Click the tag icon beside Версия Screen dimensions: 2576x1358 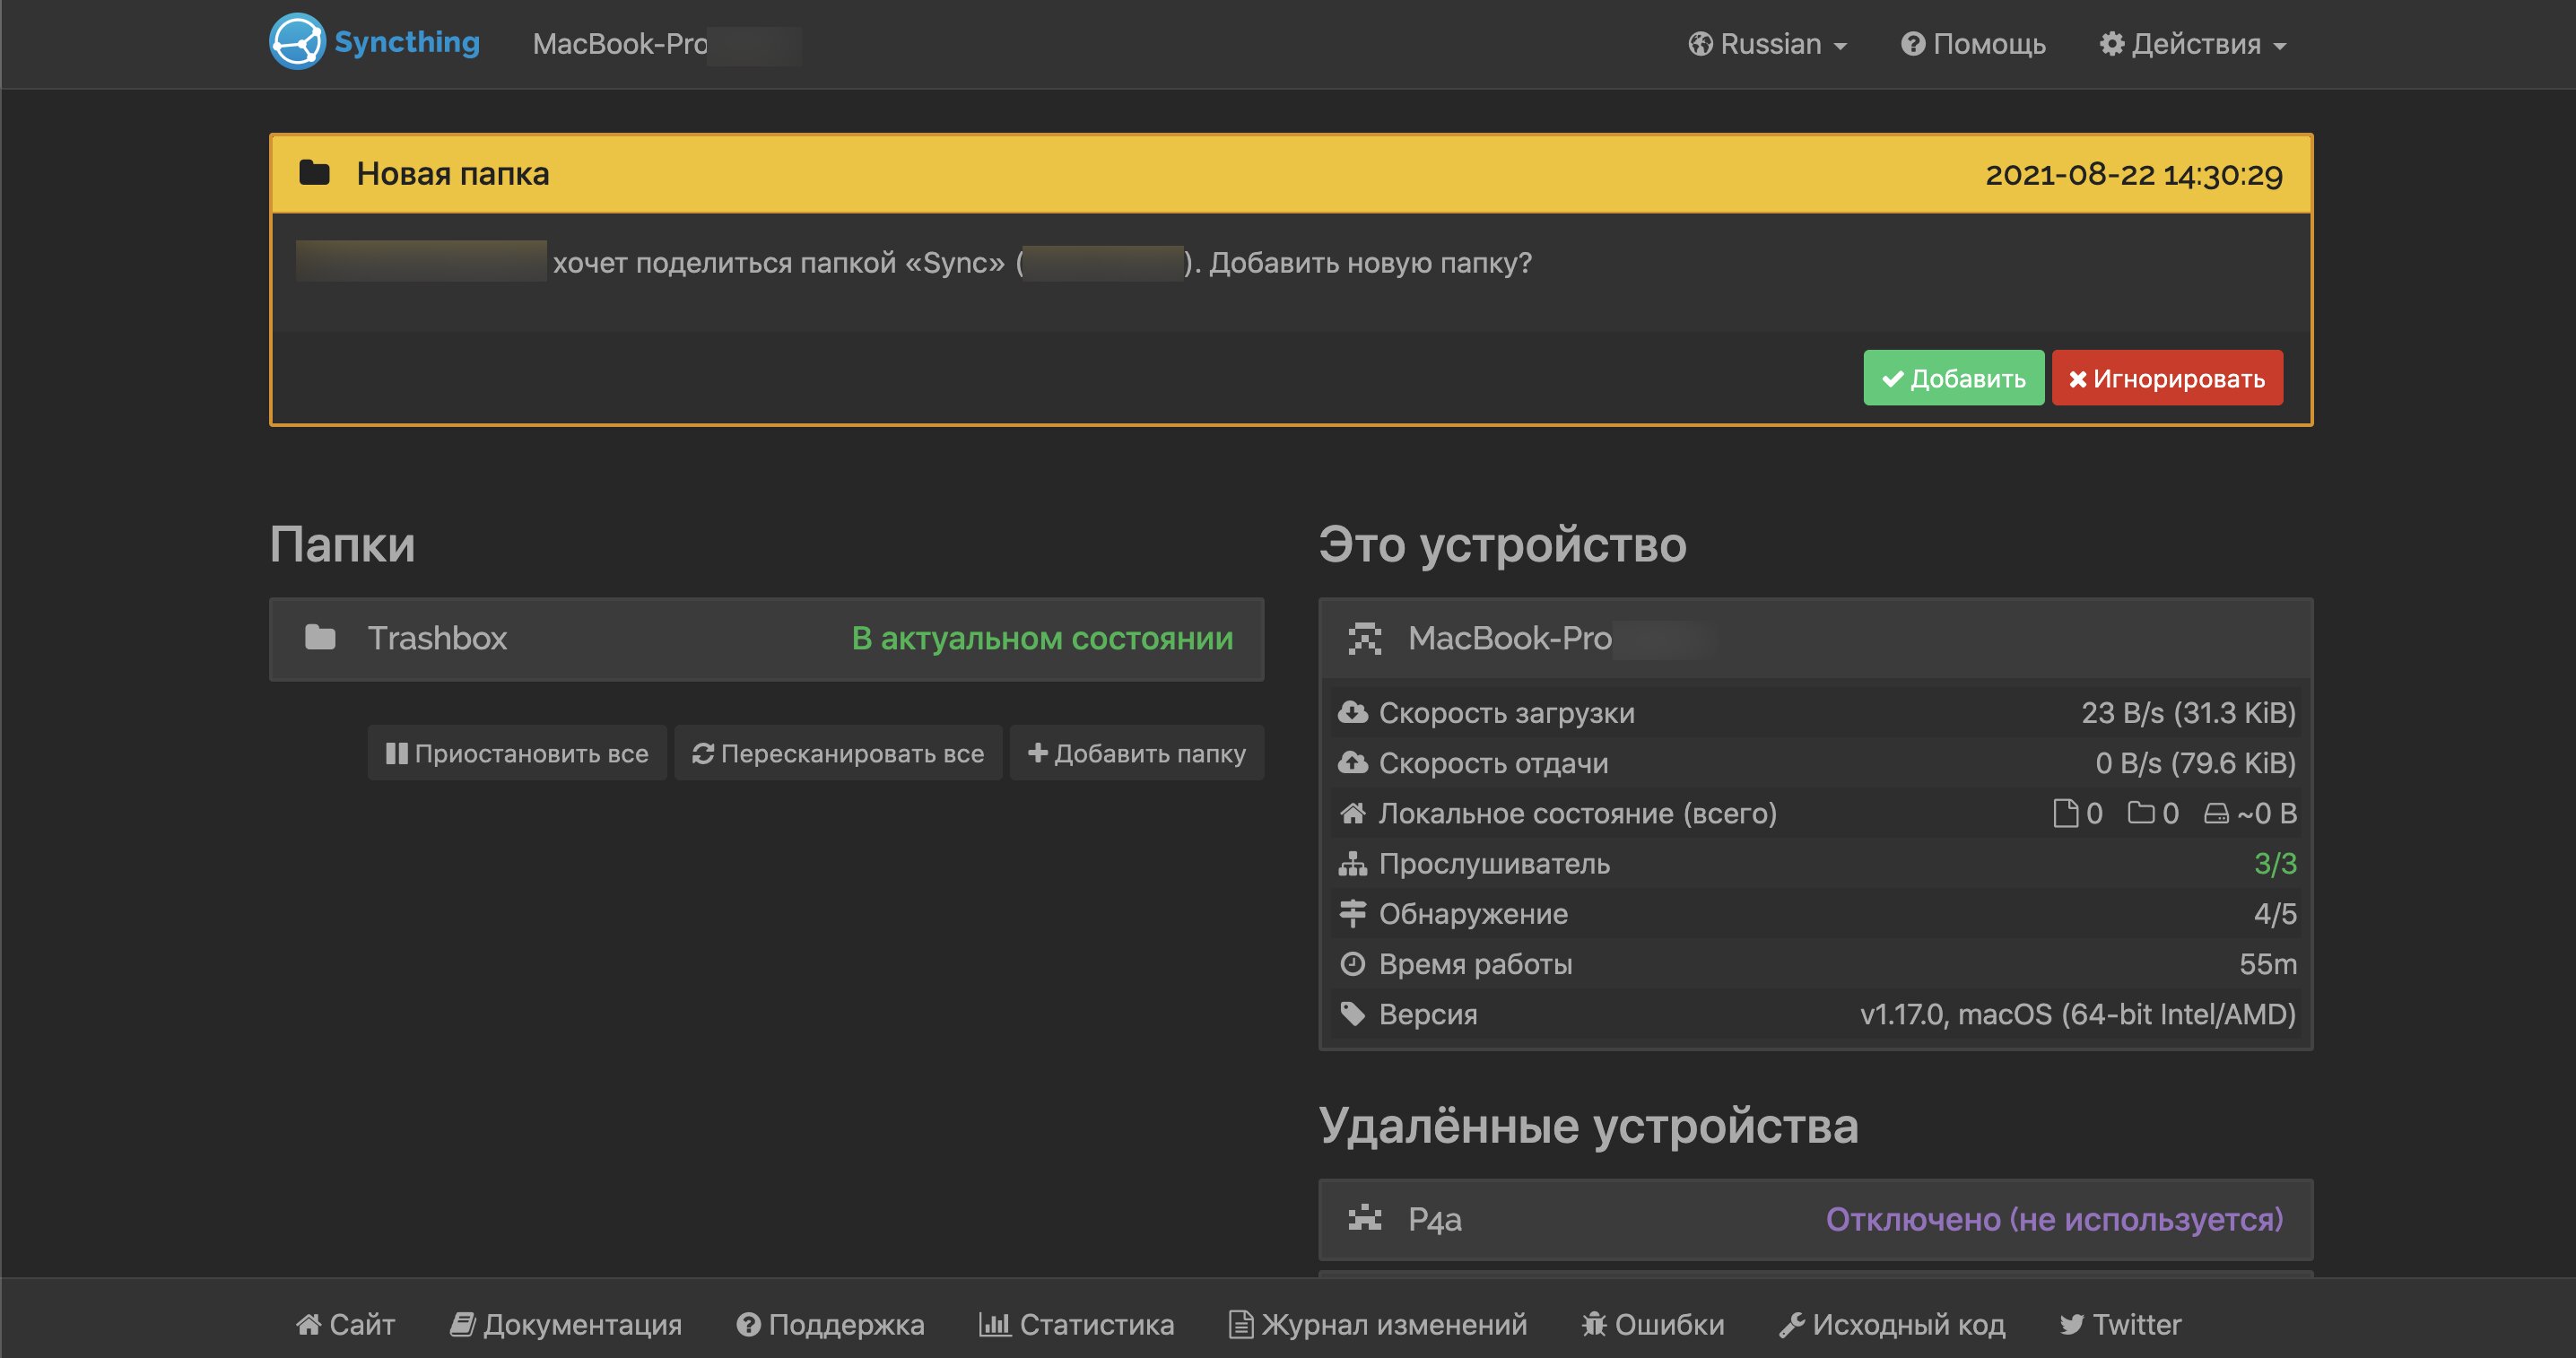pos(1353,1014)
